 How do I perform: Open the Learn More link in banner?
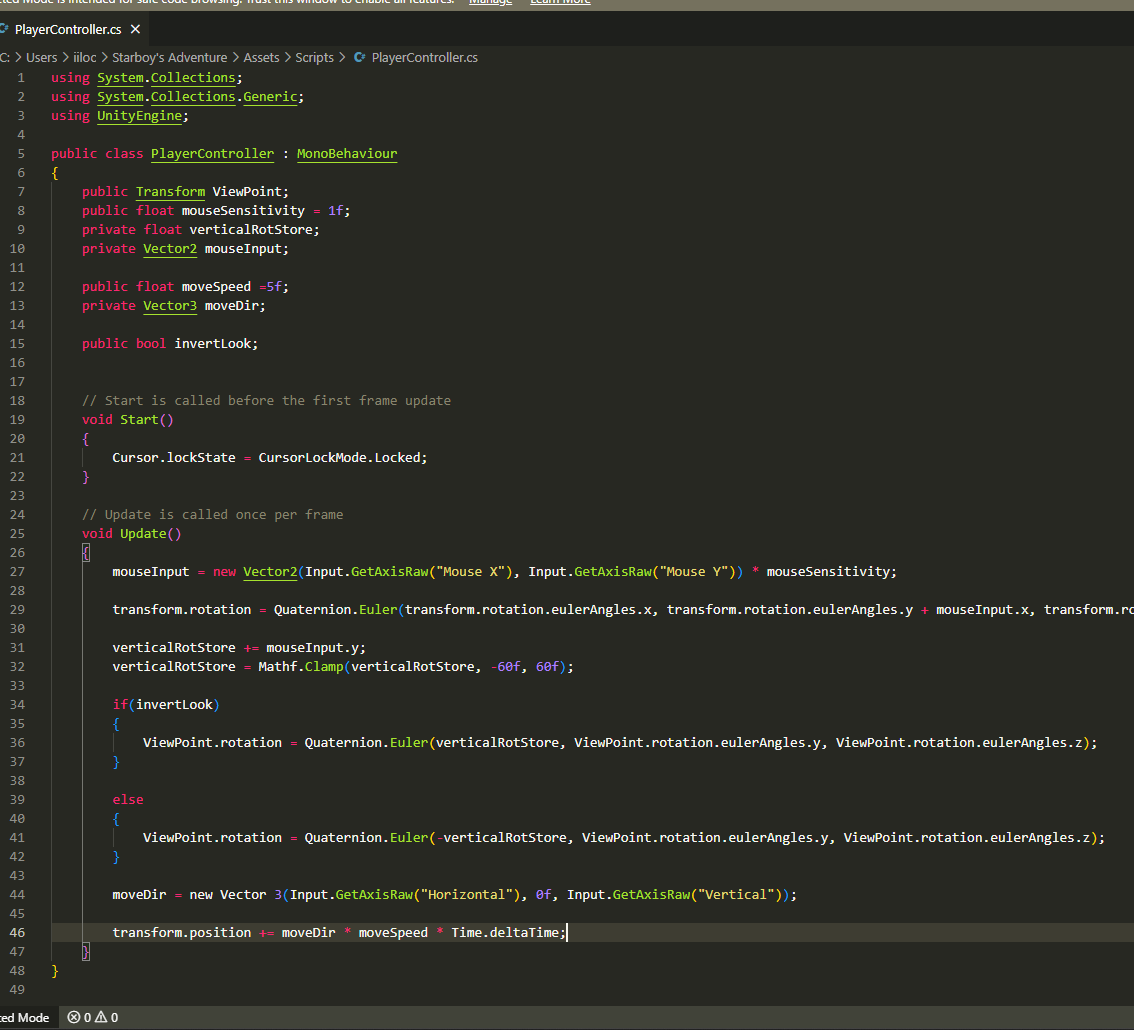click(559, 2)
